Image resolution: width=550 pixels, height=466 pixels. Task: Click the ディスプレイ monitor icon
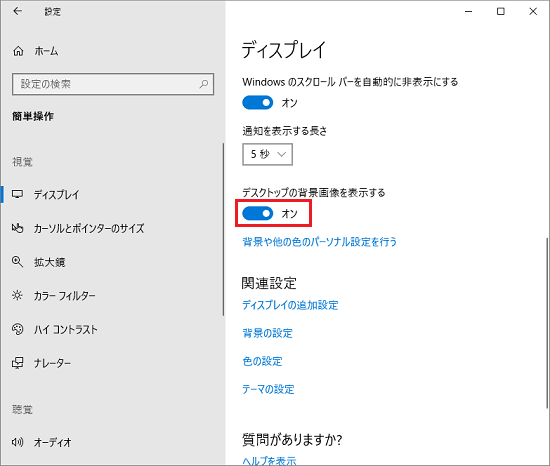click(18, 194)
